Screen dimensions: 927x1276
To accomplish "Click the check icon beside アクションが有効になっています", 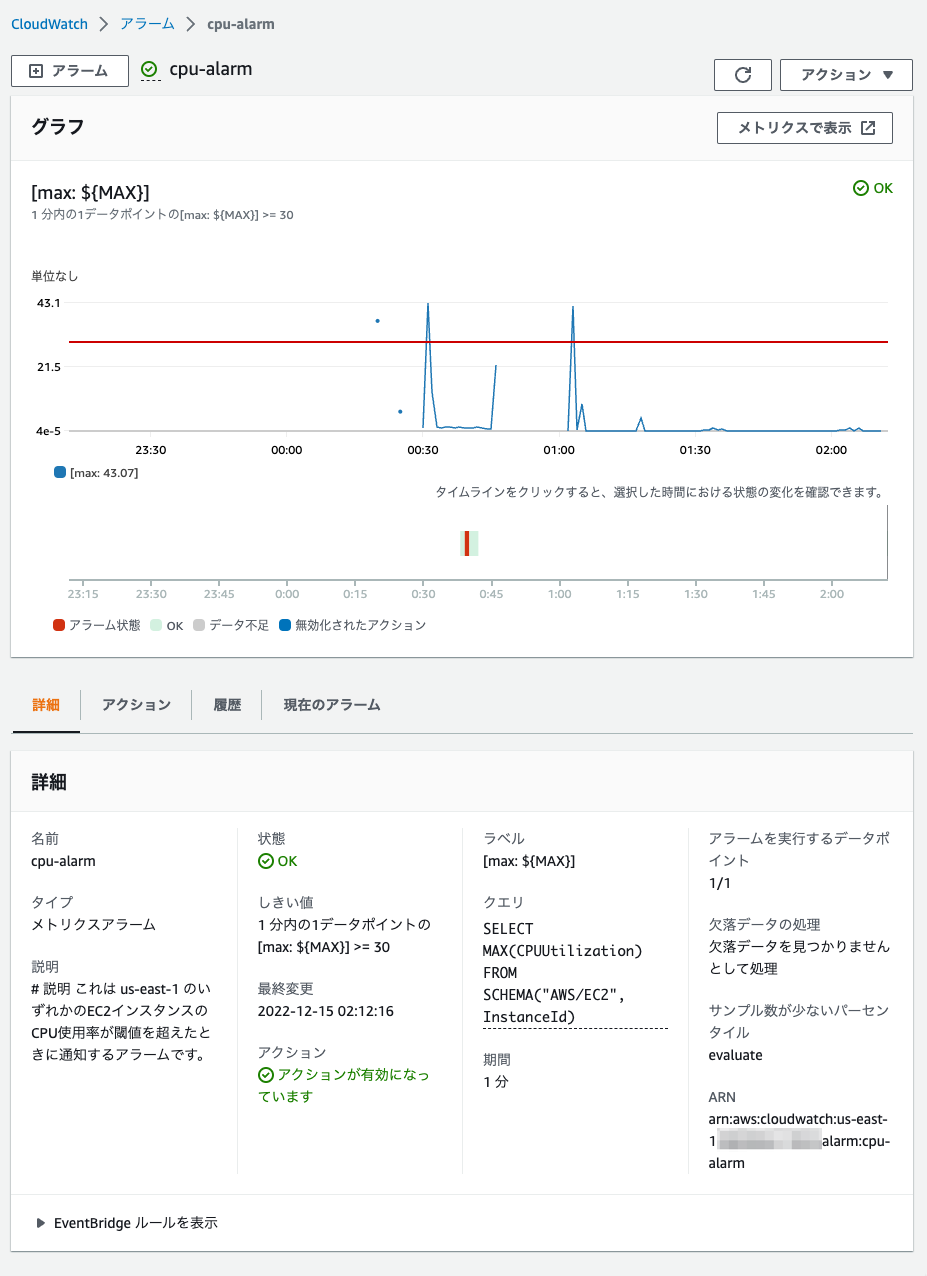I will click(x=264, y=1075).
